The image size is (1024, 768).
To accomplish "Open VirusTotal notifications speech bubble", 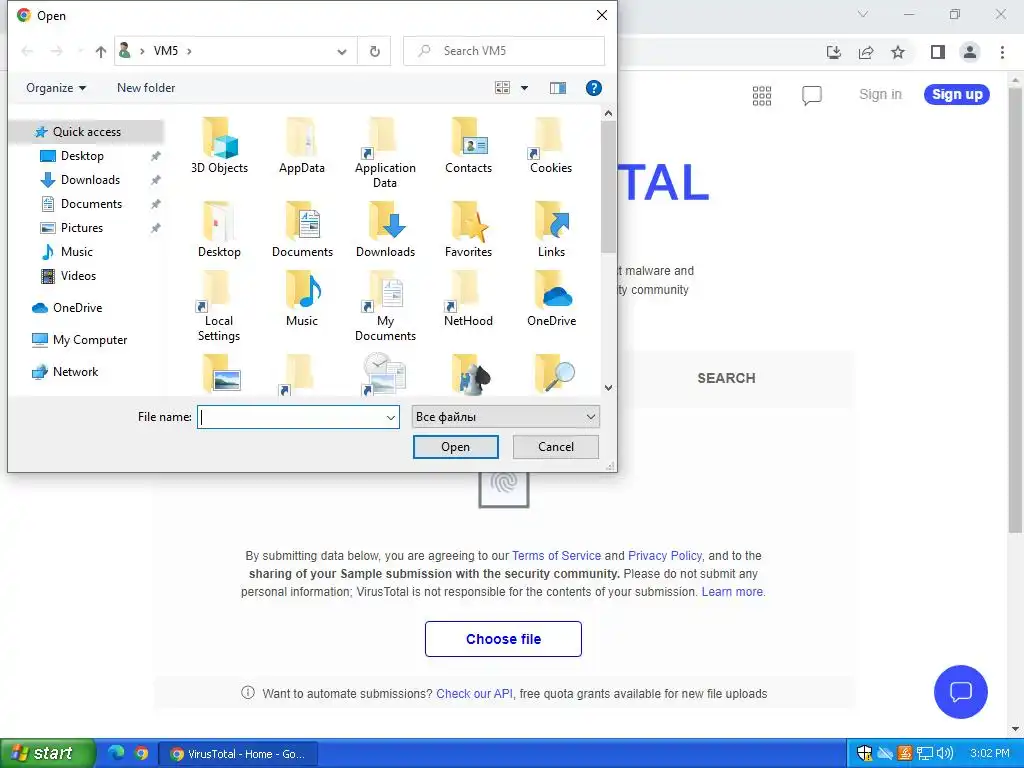I will pyautogui.click(x=811, y=95).
